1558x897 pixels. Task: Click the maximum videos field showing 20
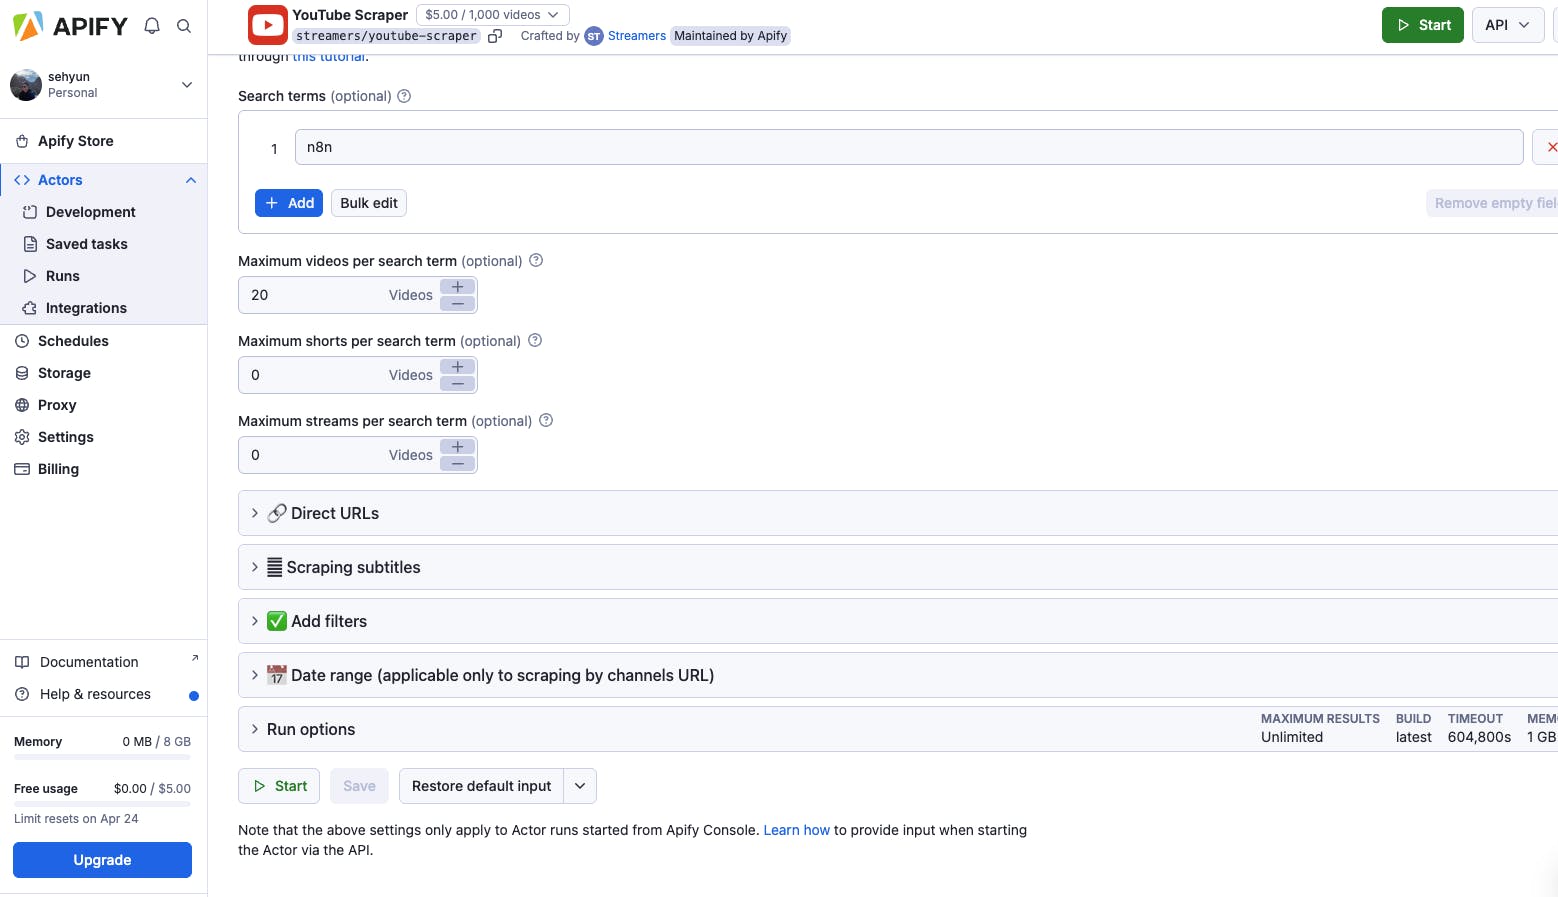click(x=339, y=295)
